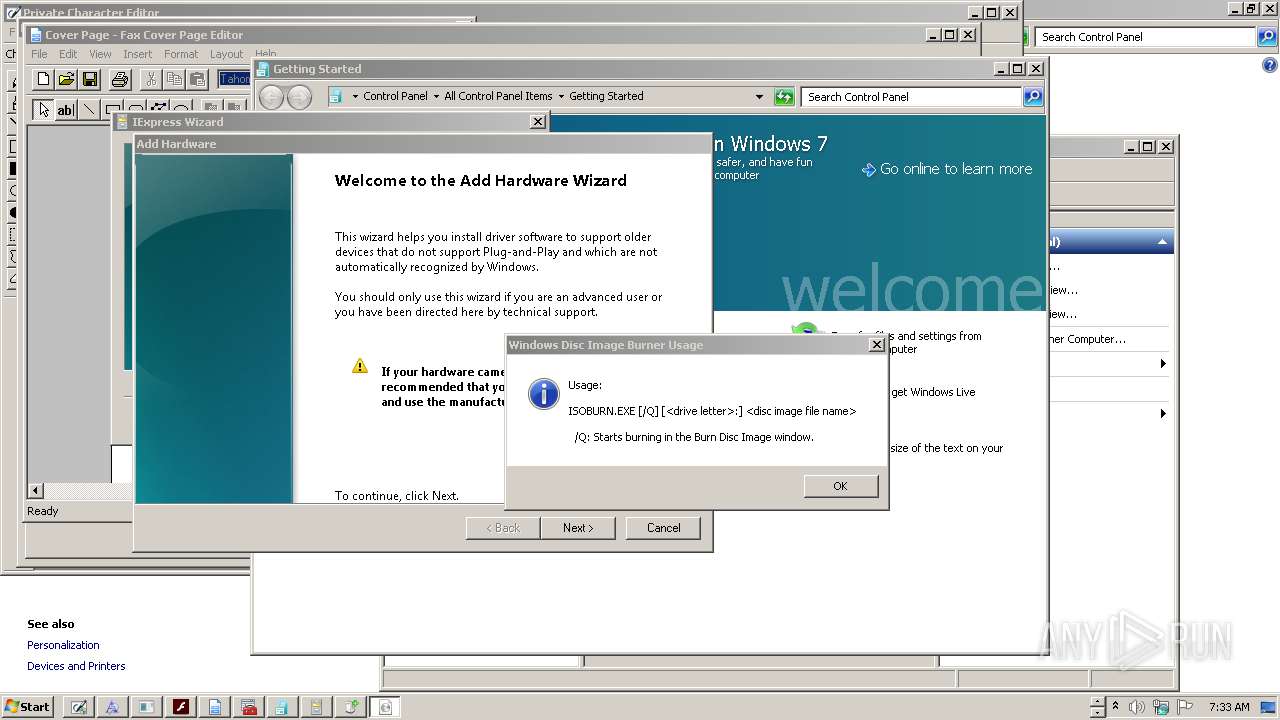Click the Paste clipboard icon in Fax Cover Page Editor
Screen dimensions: 1280x720
(197, 79)
